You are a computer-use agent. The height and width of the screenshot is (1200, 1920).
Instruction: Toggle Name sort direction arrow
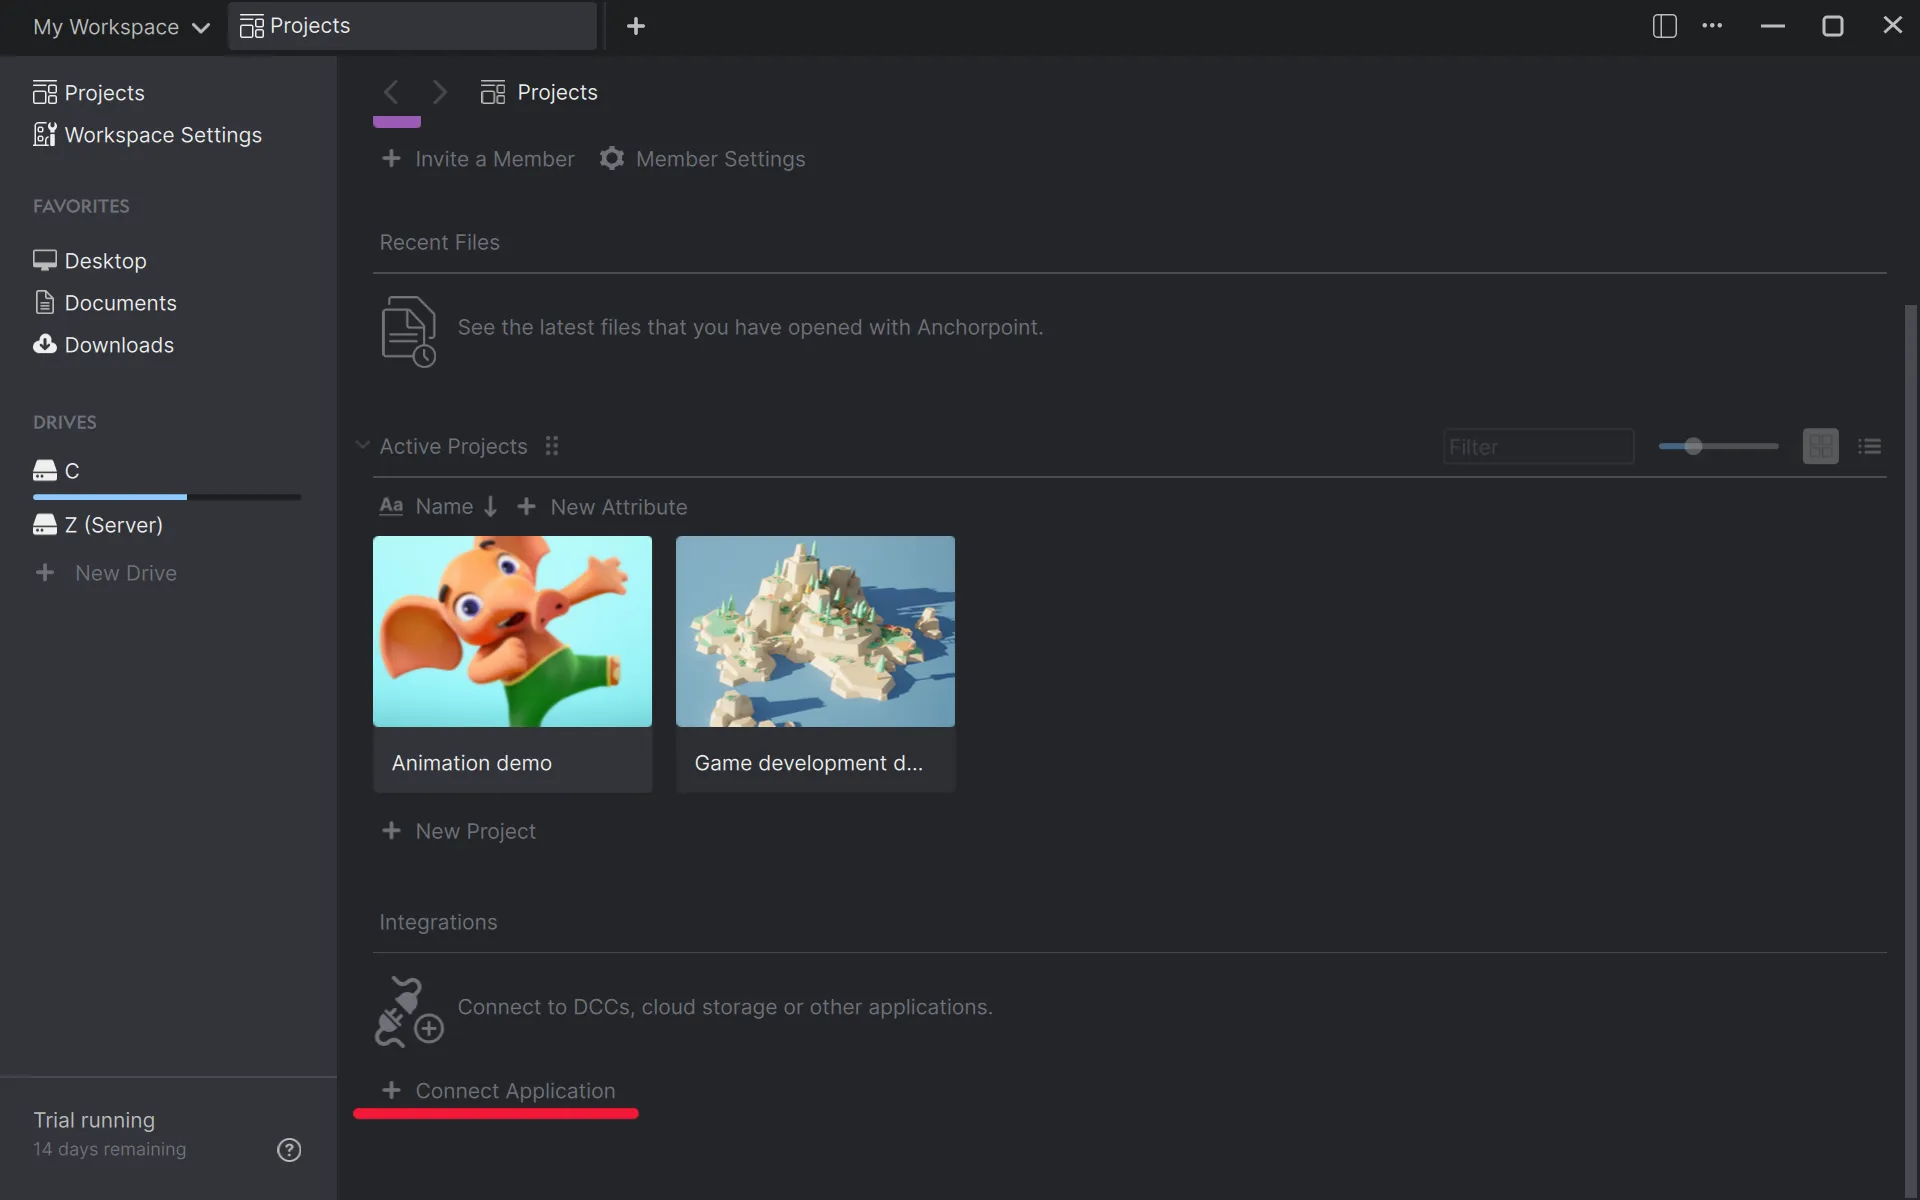(490, 507)
